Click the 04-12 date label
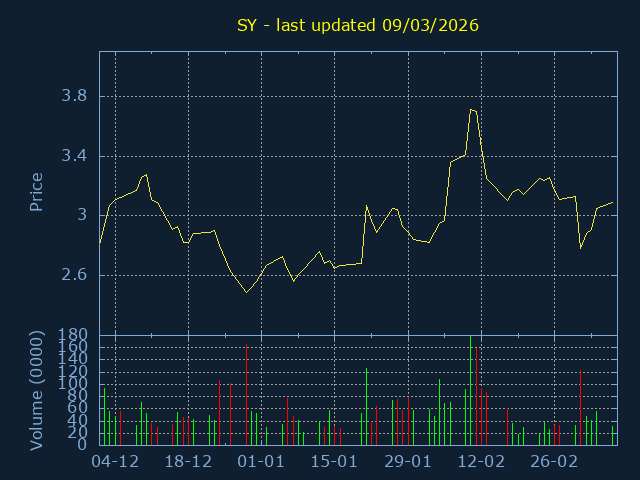Screen dimensions: 640x480 (115, 462)
